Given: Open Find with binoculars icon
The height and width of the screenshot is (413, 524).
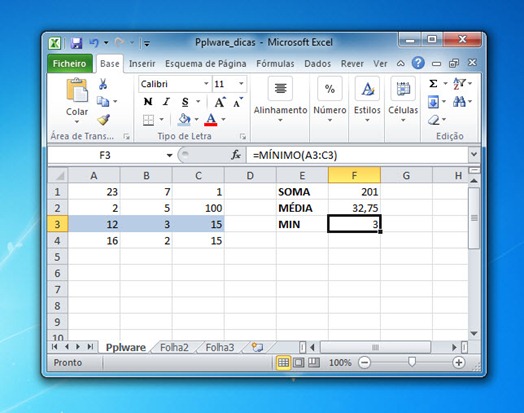Looking at the screenshot, I should coord(459,101).
